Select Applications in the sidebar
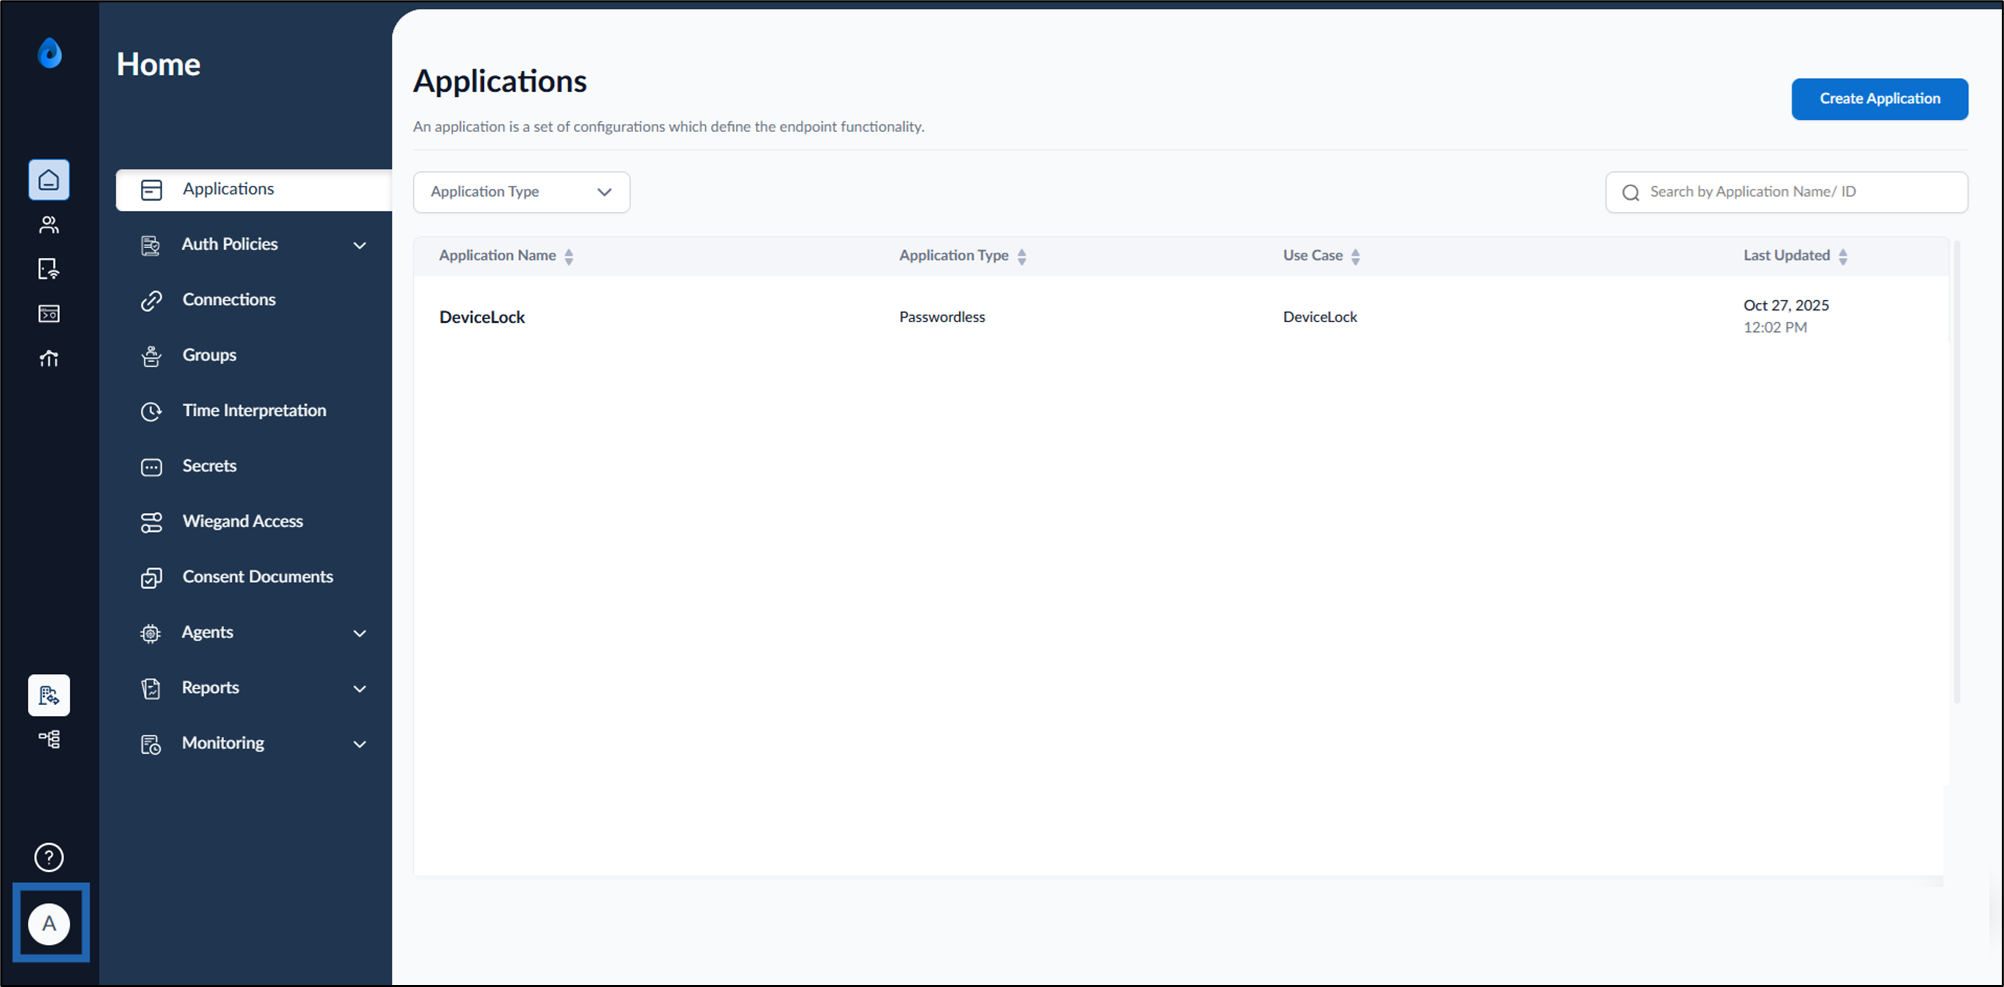2004x987 pixels. tap(254, 190)
